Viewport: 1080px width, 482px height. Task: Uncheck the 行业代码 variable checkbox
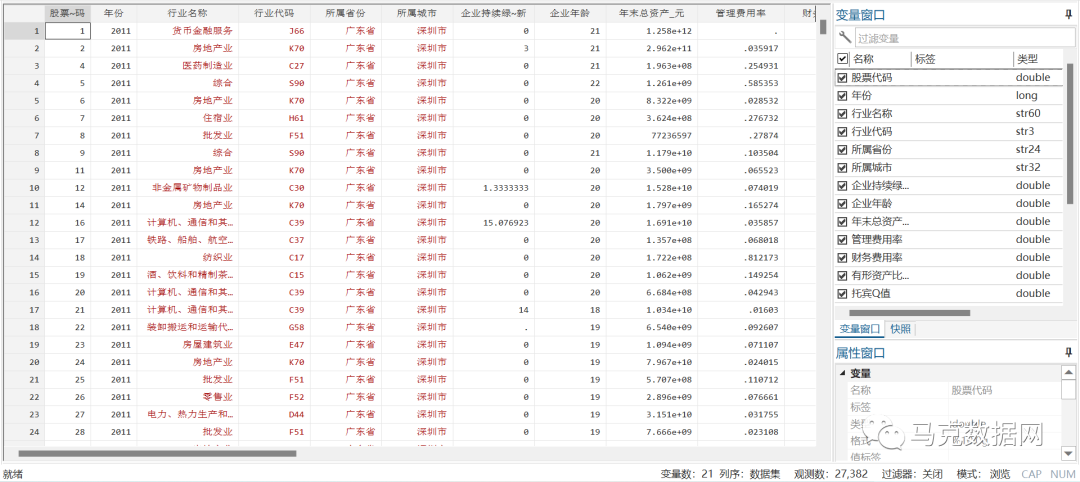pos(842,132)
